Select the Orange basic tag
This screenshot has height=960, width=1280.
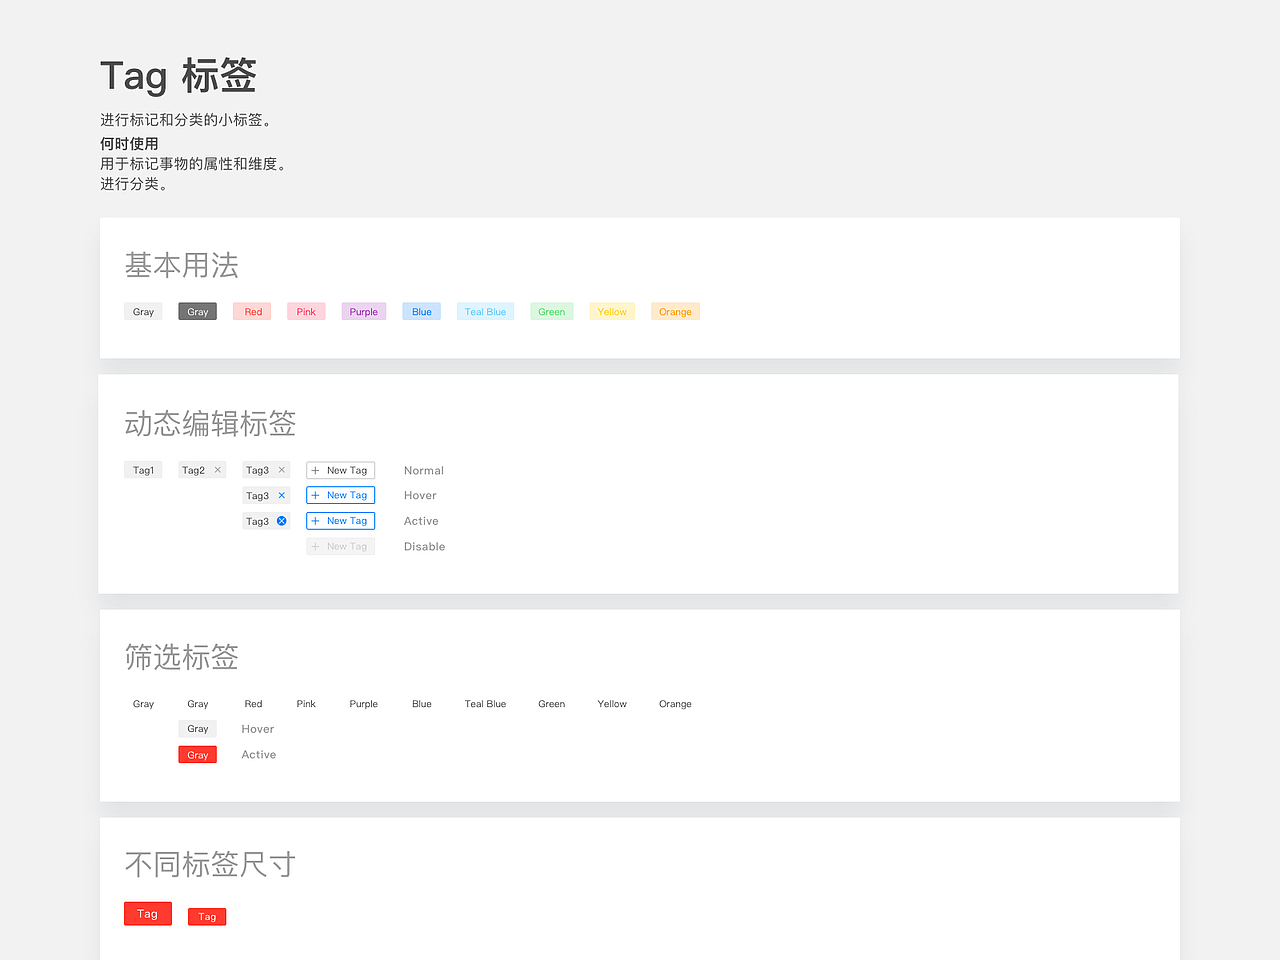coord(675,311)
